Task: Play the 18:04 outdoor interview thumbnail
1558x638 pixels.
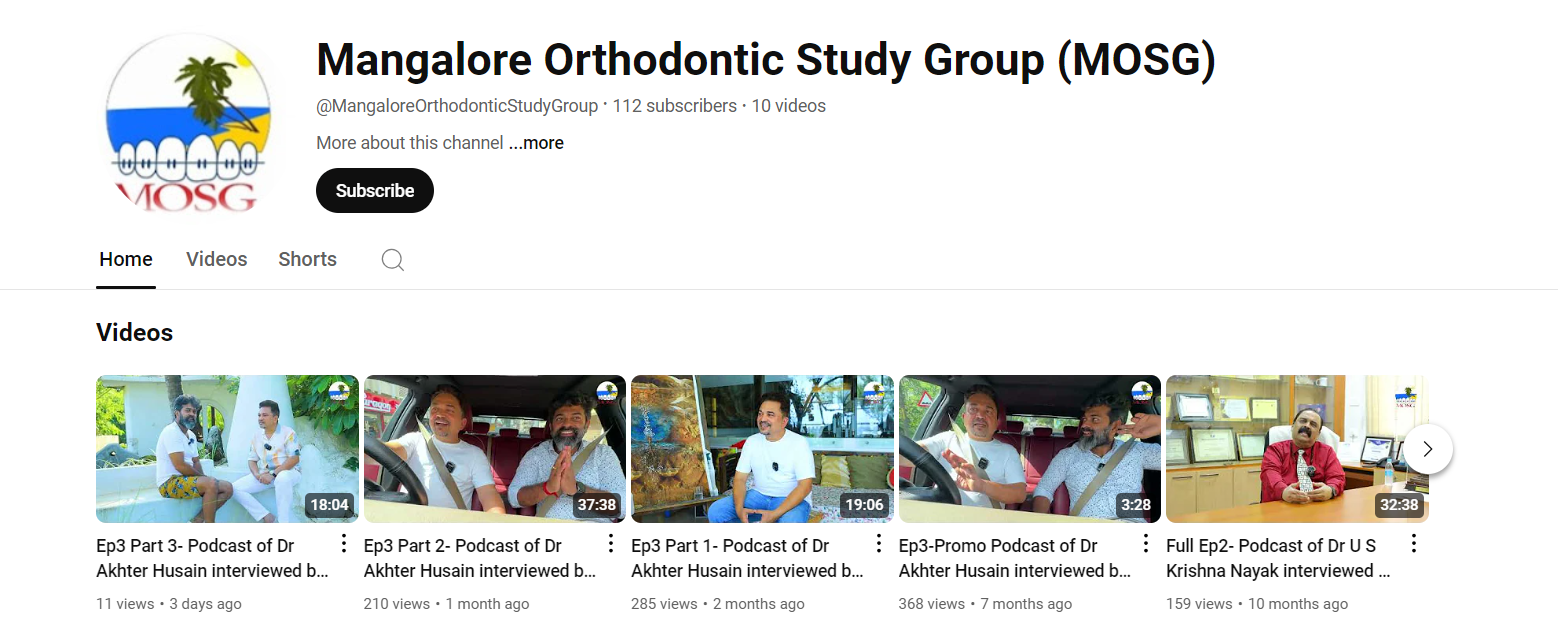Action: coord(227,449)
